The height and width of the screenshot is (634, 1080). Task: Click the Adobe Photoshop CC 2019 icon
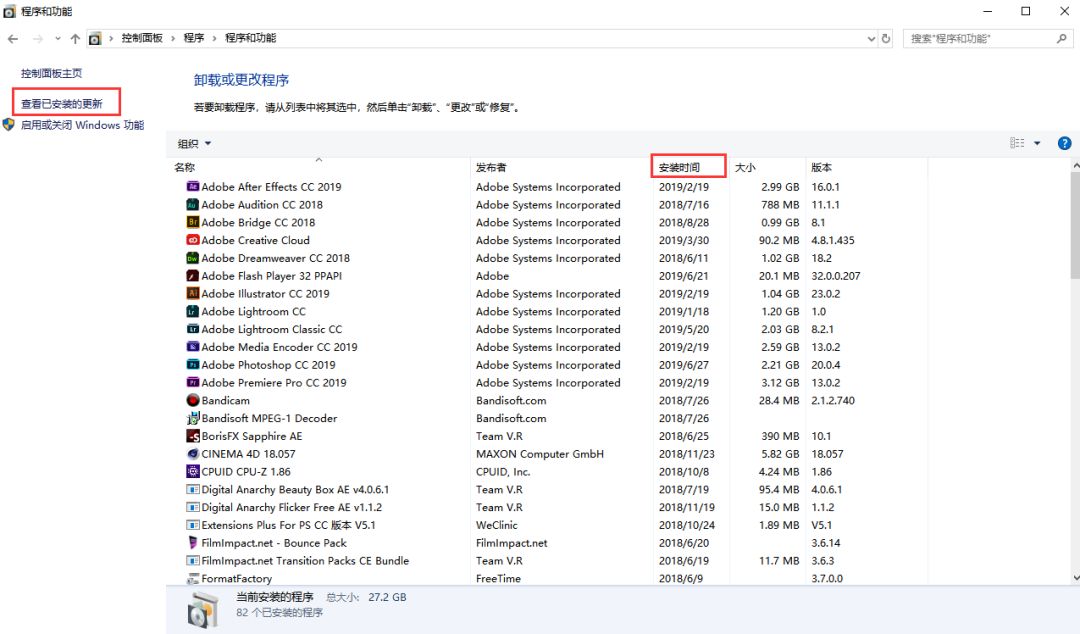click(193, 365)
